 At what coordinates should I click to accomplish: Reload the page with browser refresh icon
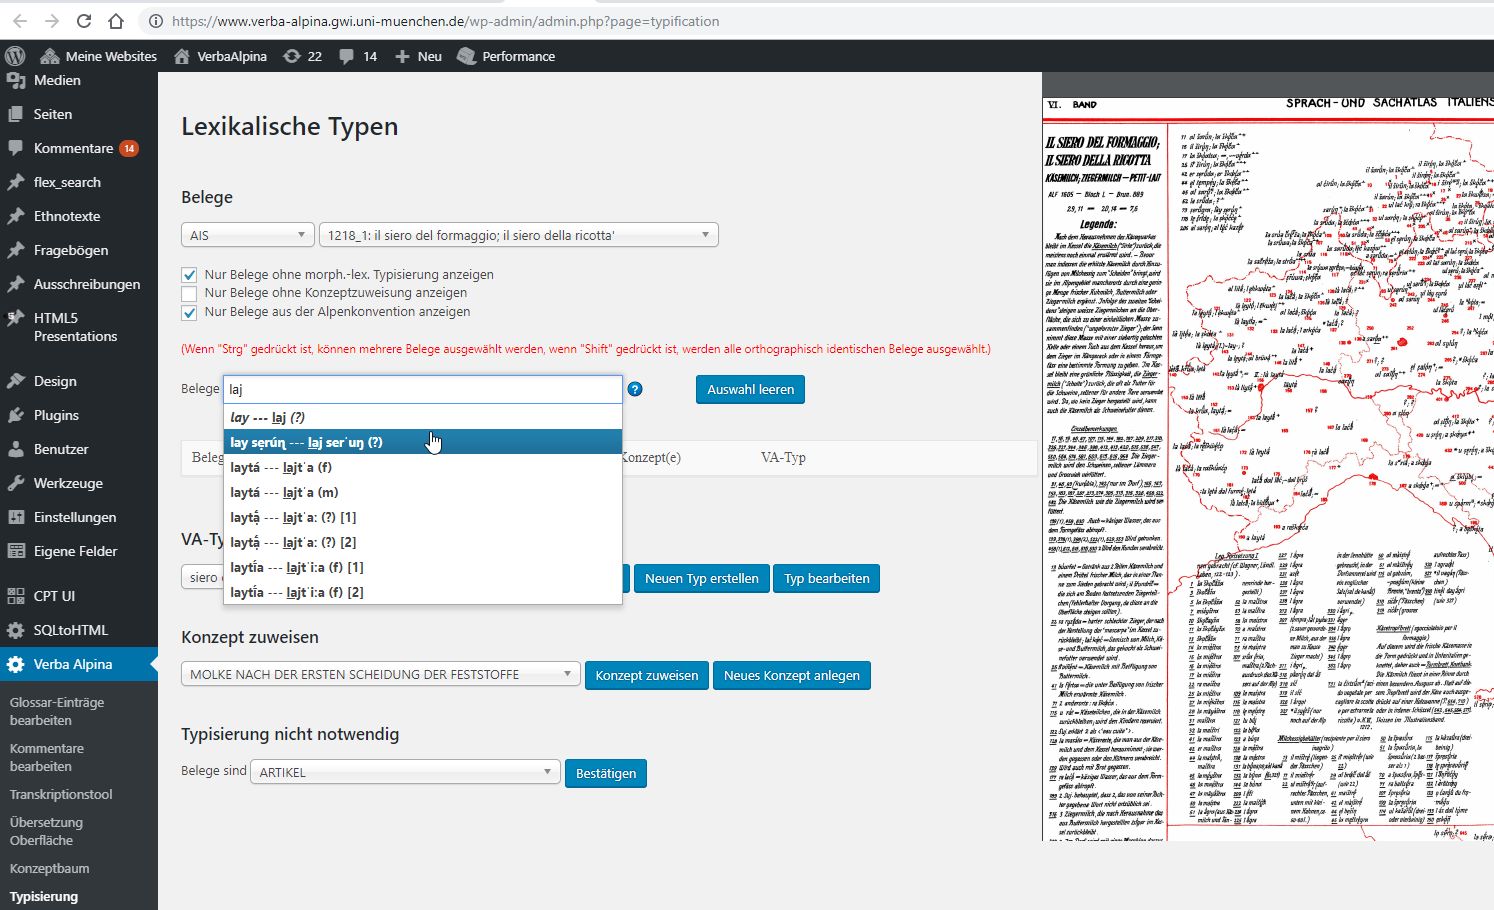pos(84,21)
